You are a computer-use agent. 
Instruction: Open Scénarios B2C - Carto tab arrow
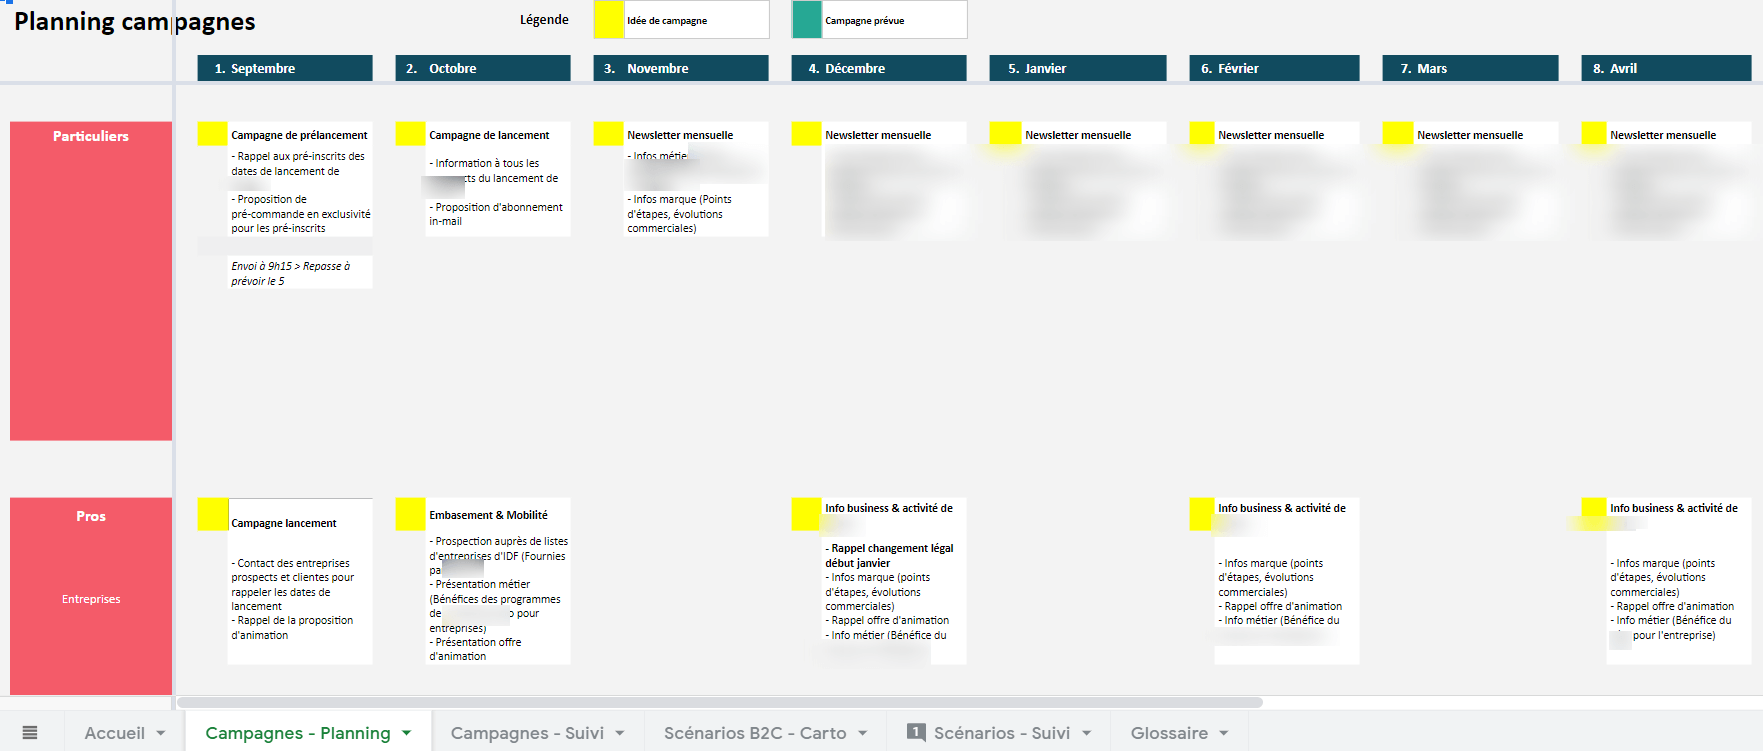[x=863, y=733]
